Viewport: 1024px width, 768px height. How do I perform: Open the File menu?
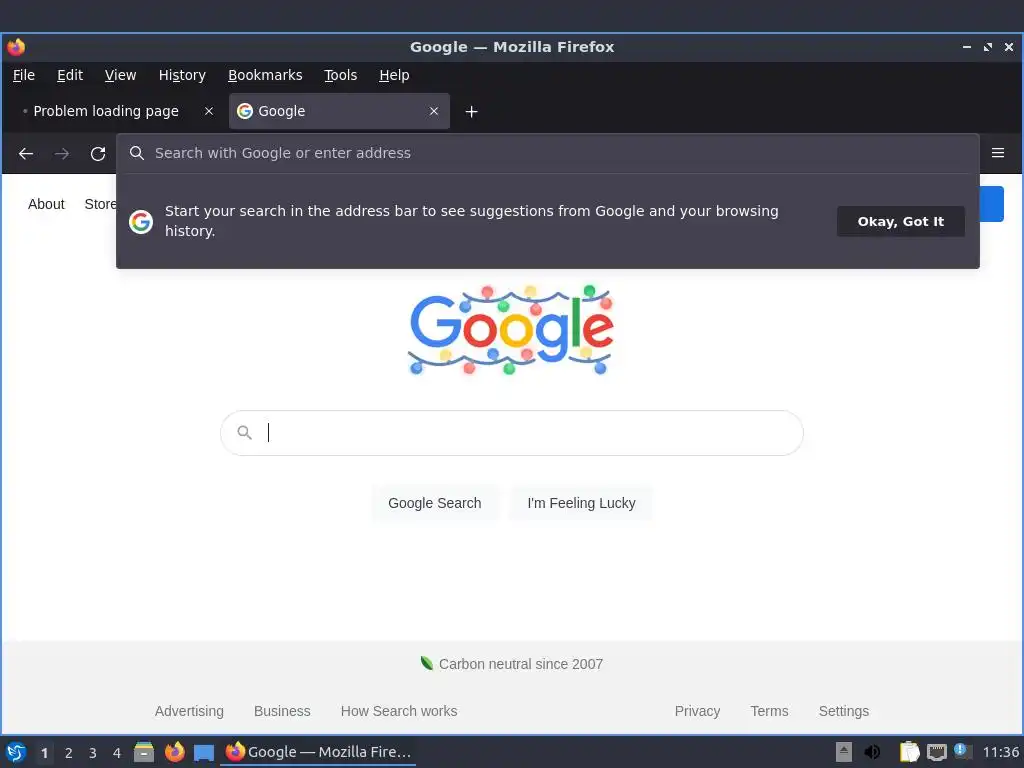24,75
